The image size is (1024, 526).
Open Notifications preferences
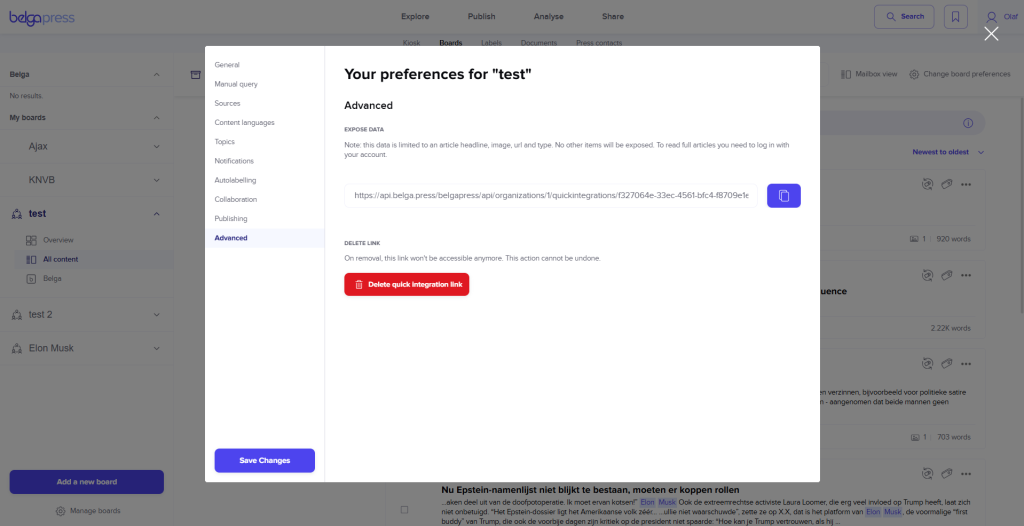pyautogui.click(x=234, y=161)
